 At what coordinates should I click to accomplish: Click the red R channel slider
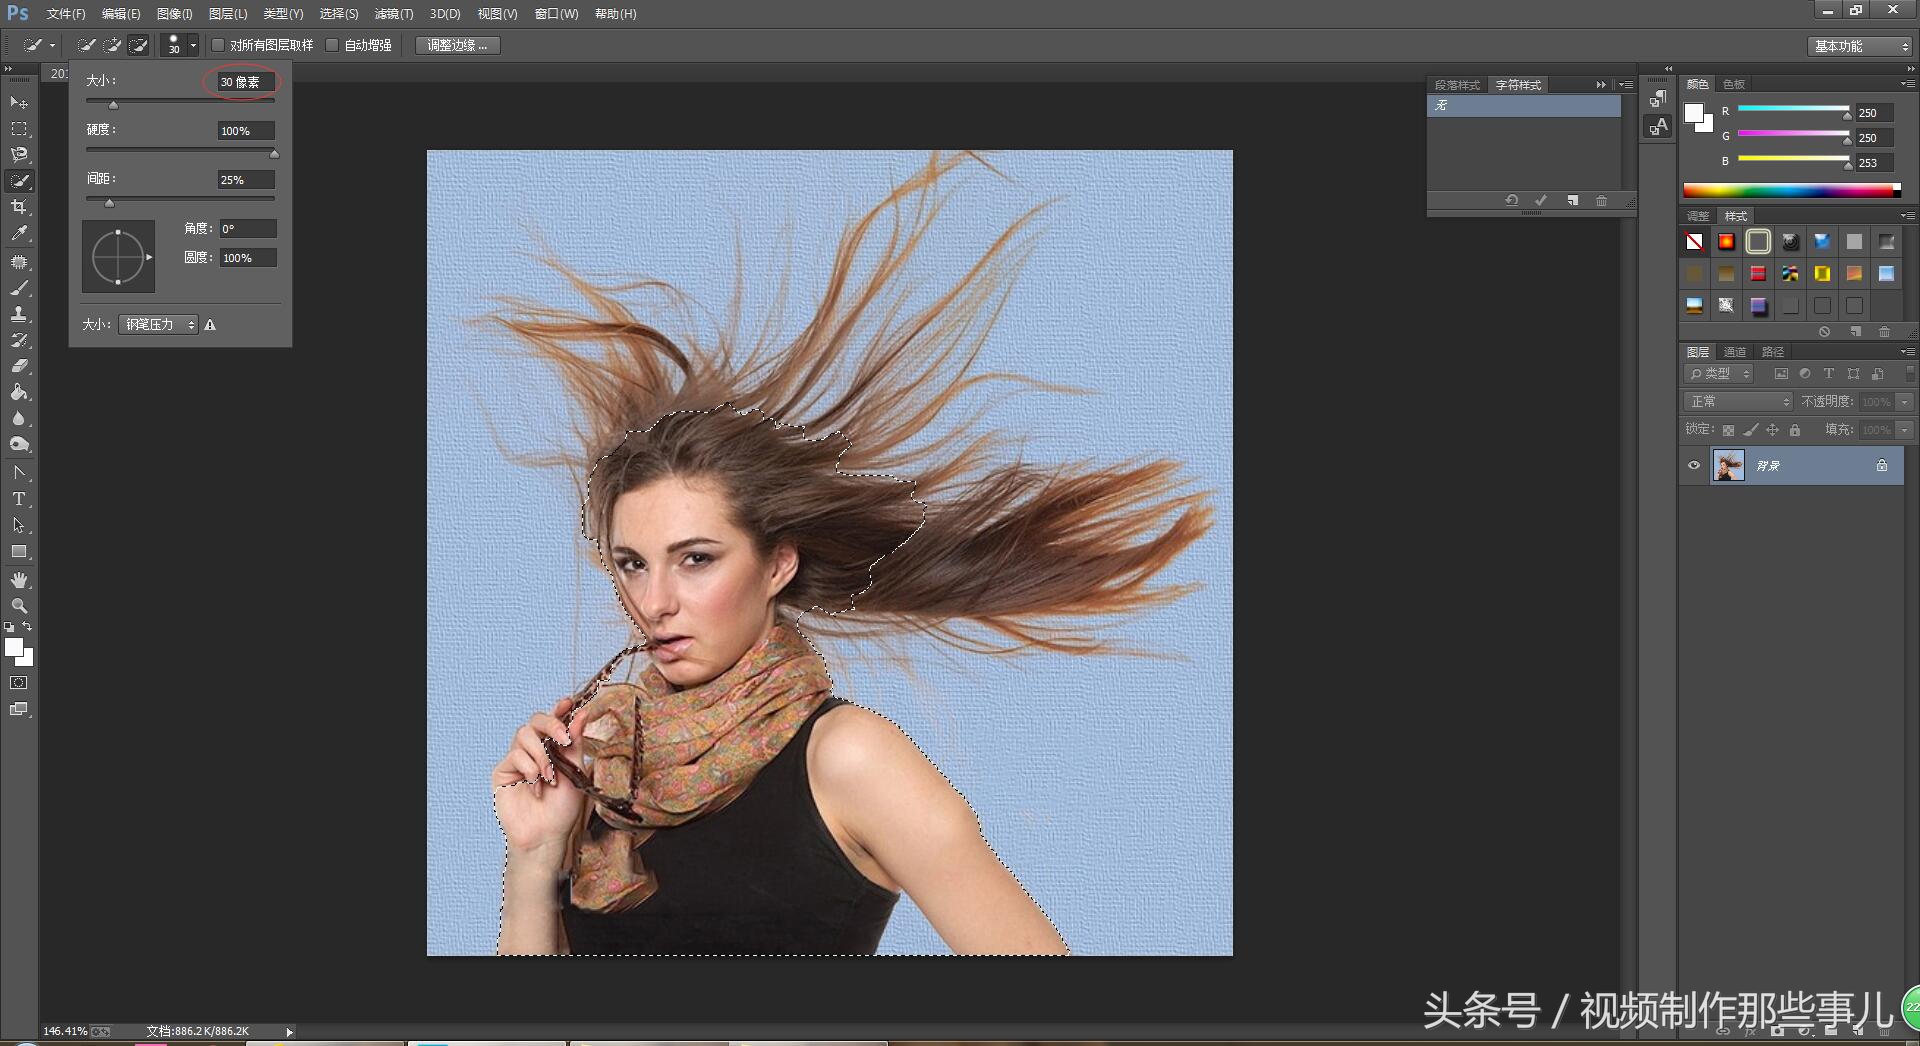pos(1793,109)
